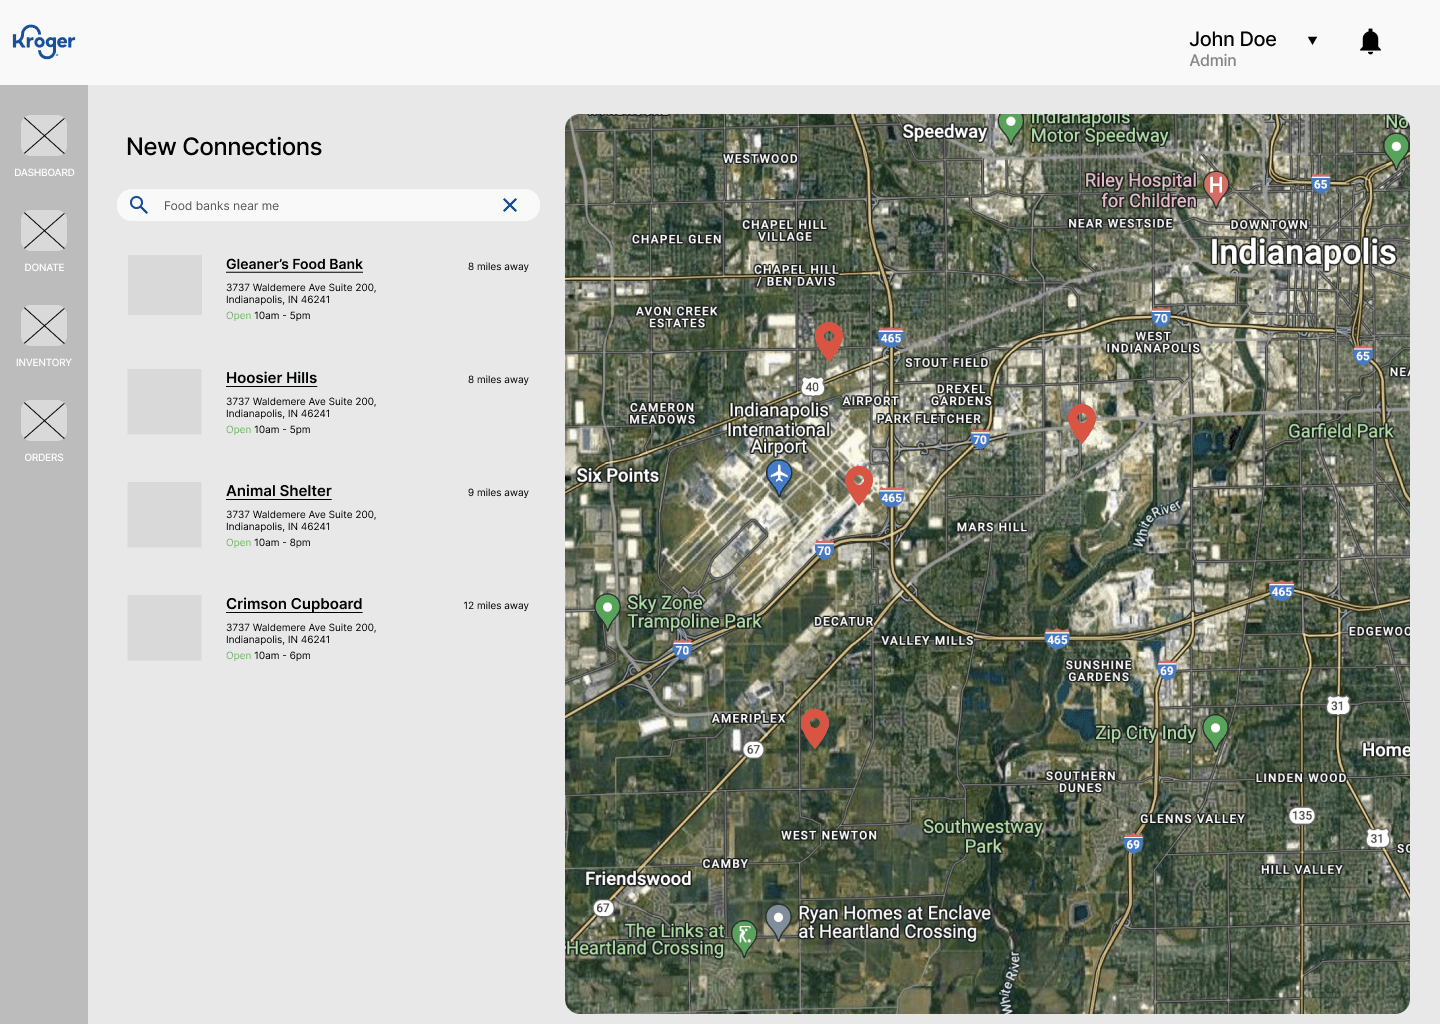Viewport: 1440px width, 1024px height.
Task: Click '12 miles away' for Crimson Cupboard
Action: click(496, 606)
